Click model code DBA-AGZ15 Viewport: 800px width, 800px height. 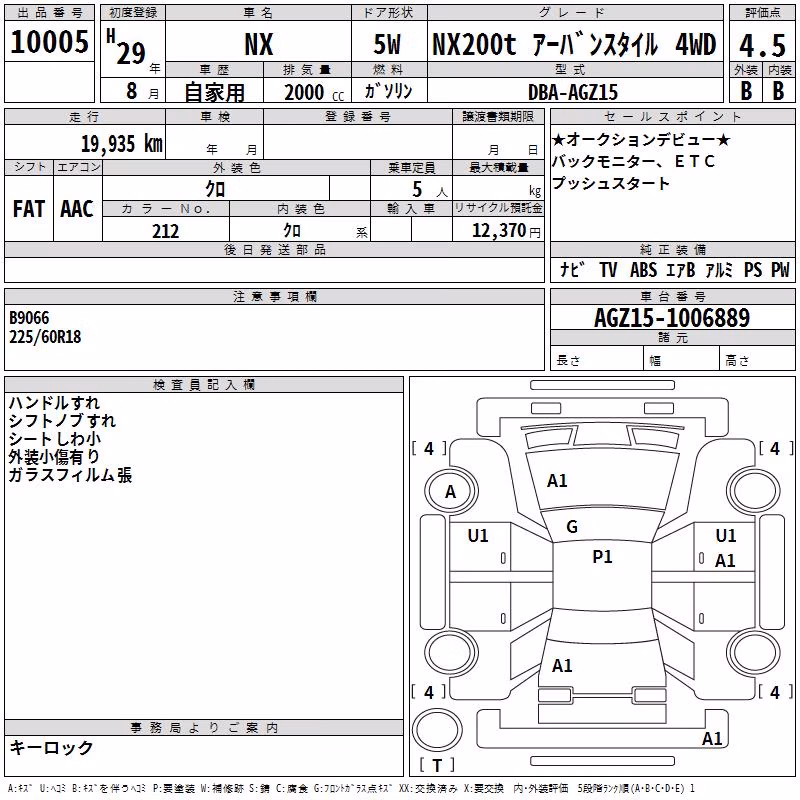click(573, 92)
